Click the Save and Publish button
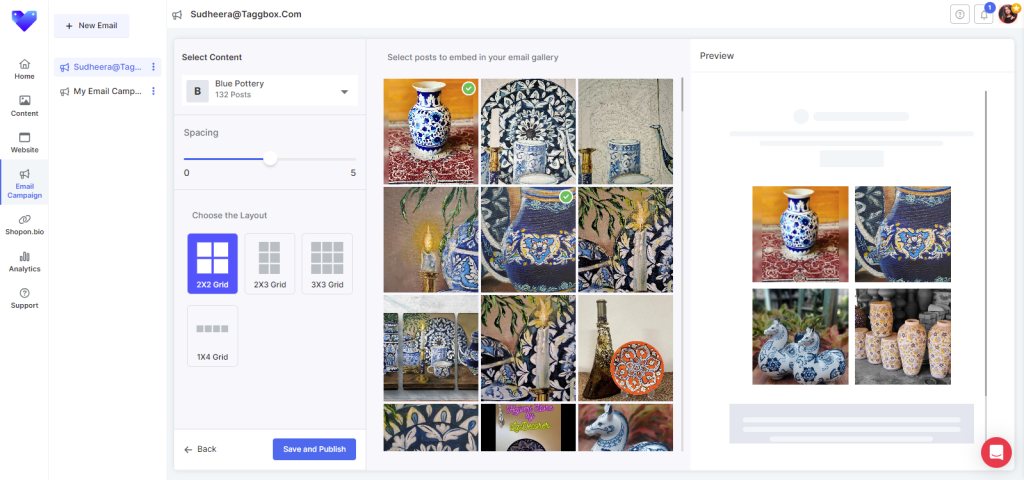Image resolution: width=1024 pixels, height=480 pixels. pos(314,449)
